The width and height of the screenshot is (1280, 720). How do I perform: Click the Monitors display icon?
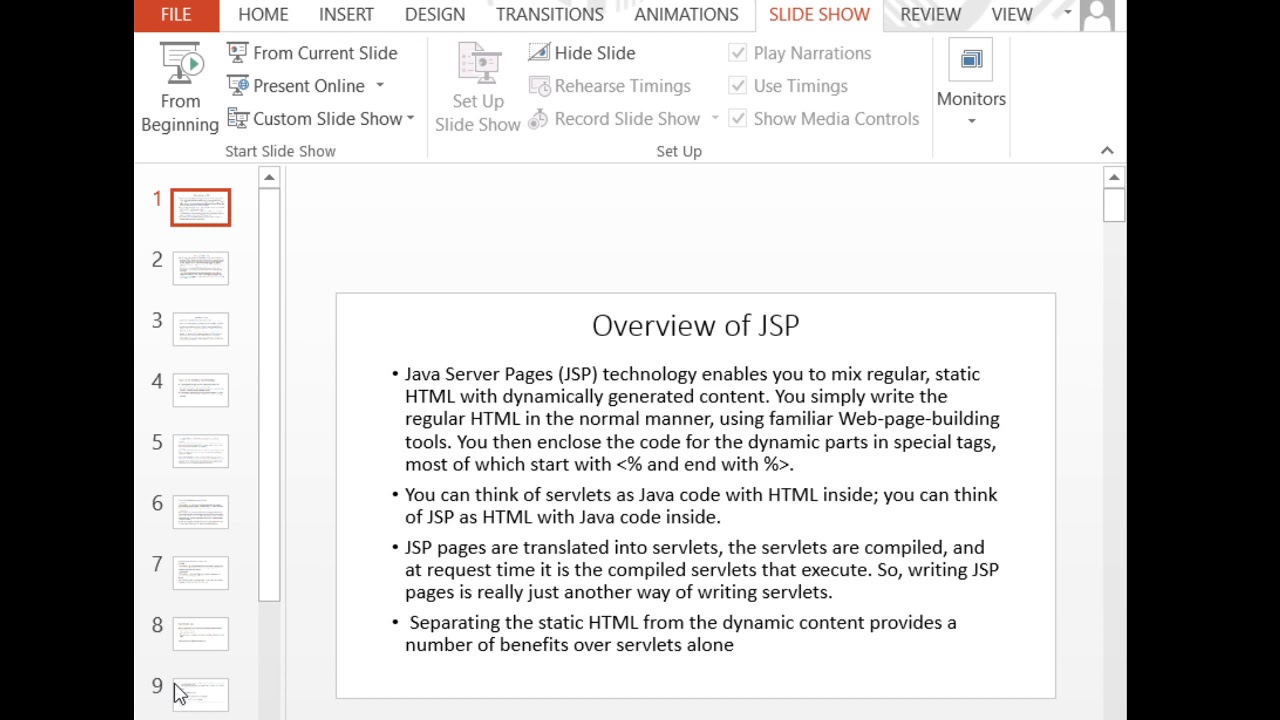971,60
